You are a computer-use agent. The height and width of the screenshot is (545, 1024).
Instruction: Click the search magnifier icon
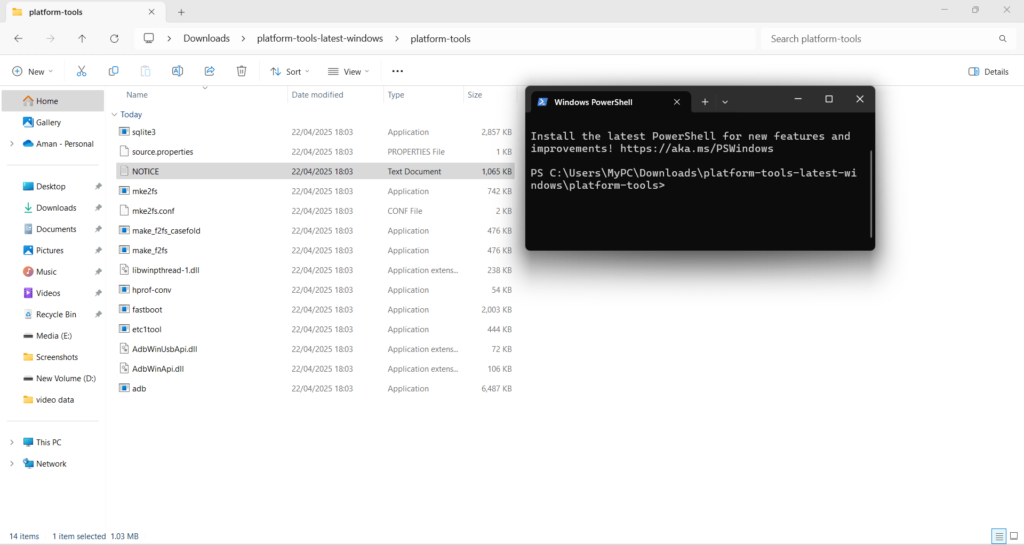point(1002,39)
